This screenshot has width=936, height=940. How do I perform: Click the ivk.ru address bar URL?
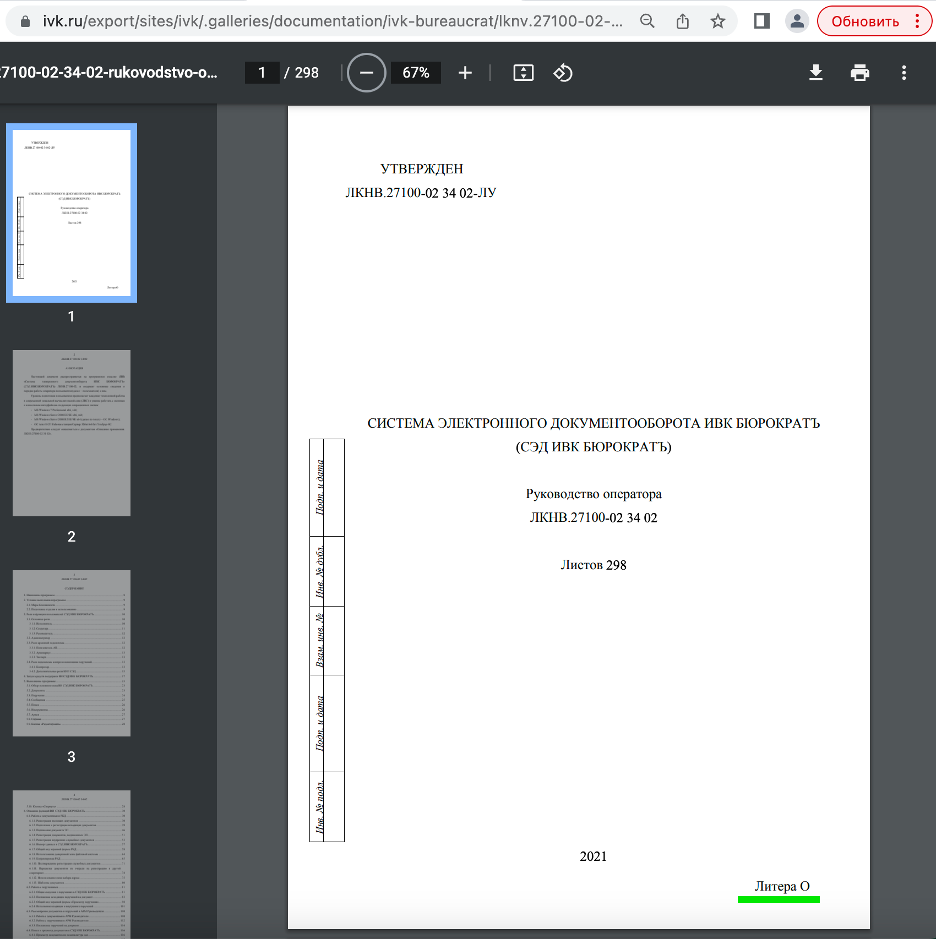(320, 20)
